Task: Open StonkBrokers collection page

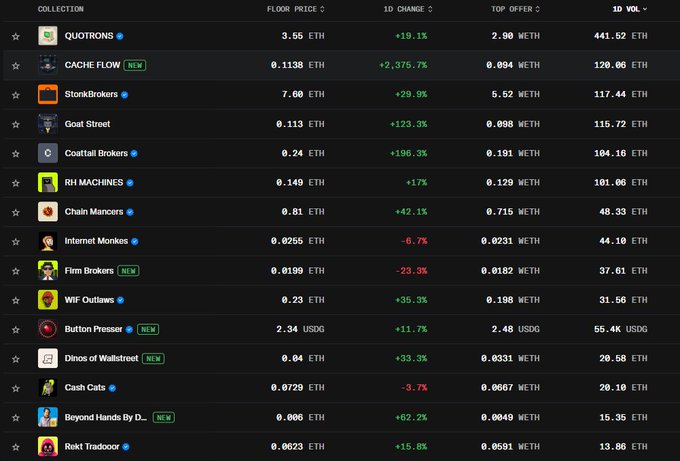Action: tap(91, 95)
